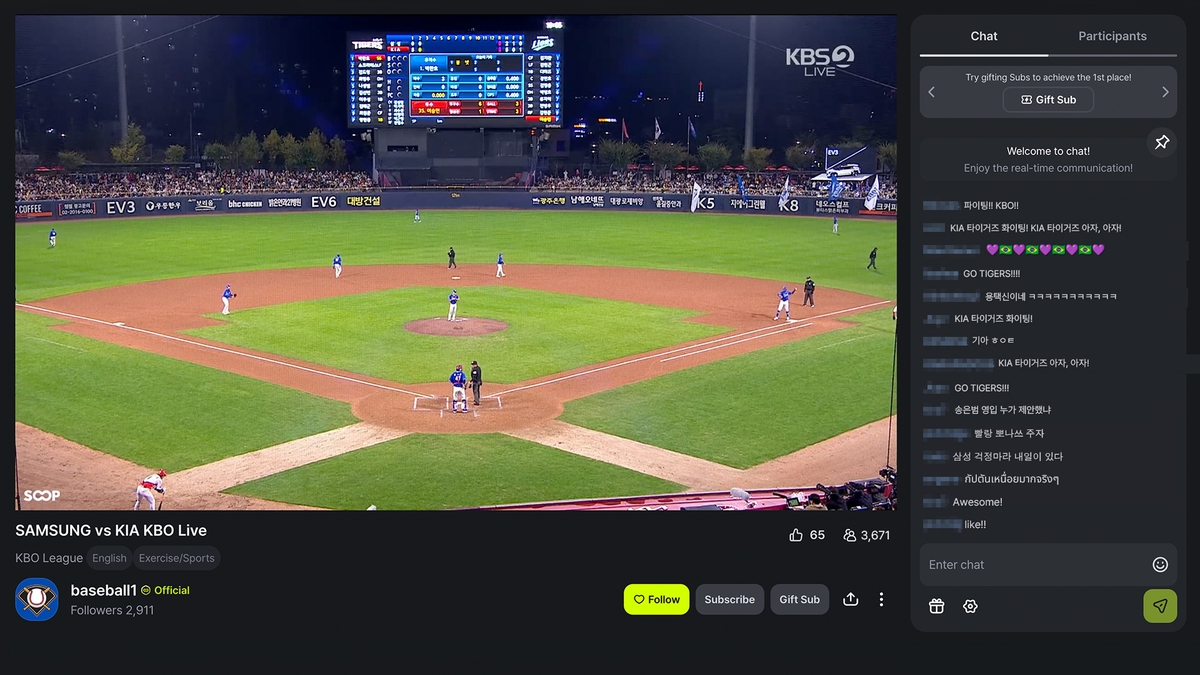Send chat message with paper plane button
This screenshot has height=675, width=1200.
(x=1160, y=606)
